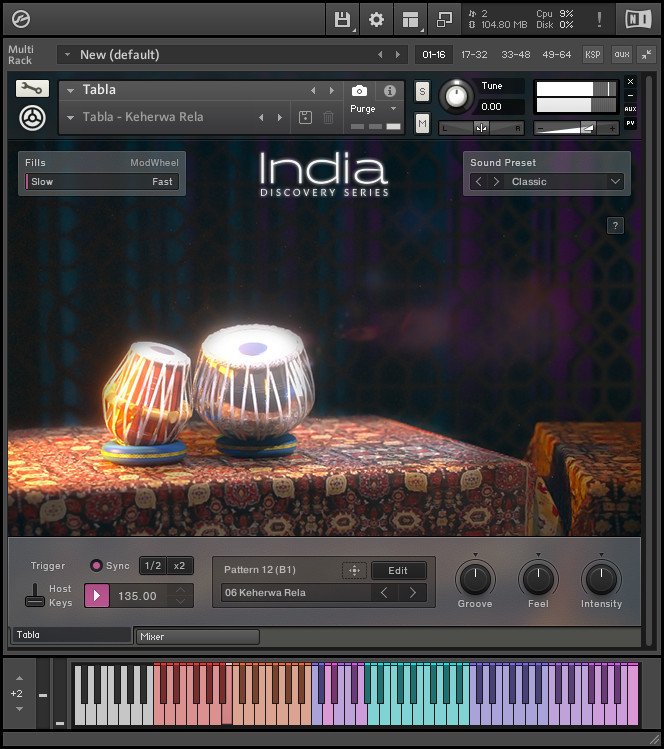The width and height of the screenshot is (664, 749).
Task: Open the save (floppy disk) menu
Action: pyautogui.click(x=342, y=20)
